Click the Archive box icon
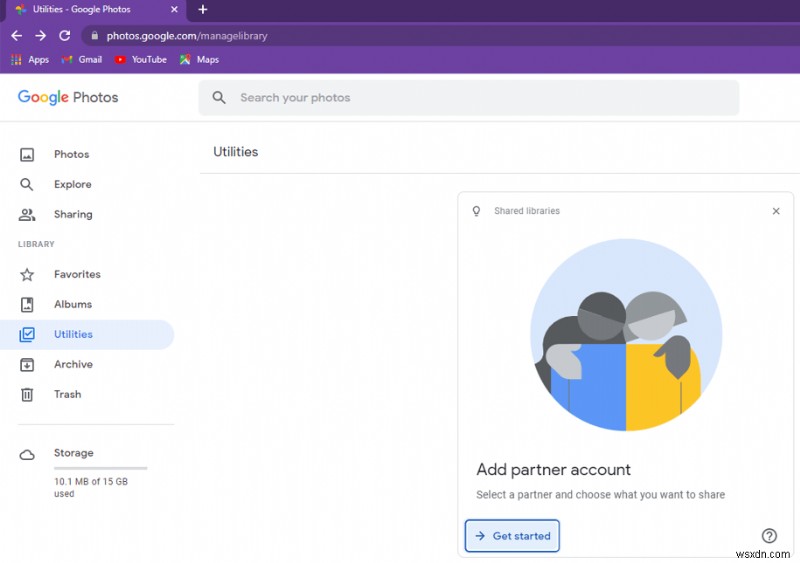Image resolution: width=800 pixels, height=563 pixels. point(27,364)
